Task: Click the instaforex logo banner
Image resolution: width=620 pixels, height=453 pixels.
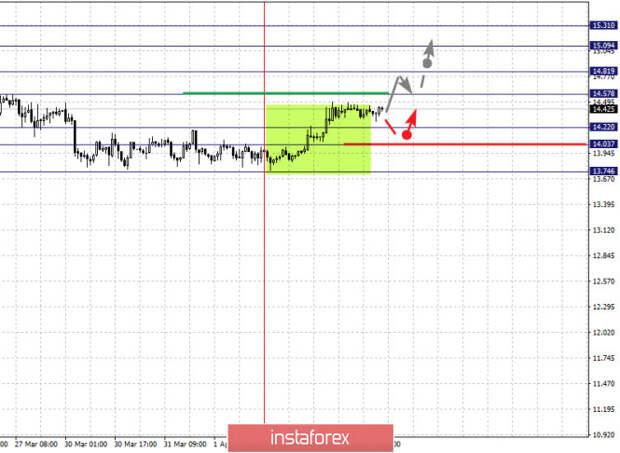Action: [310, 438]
